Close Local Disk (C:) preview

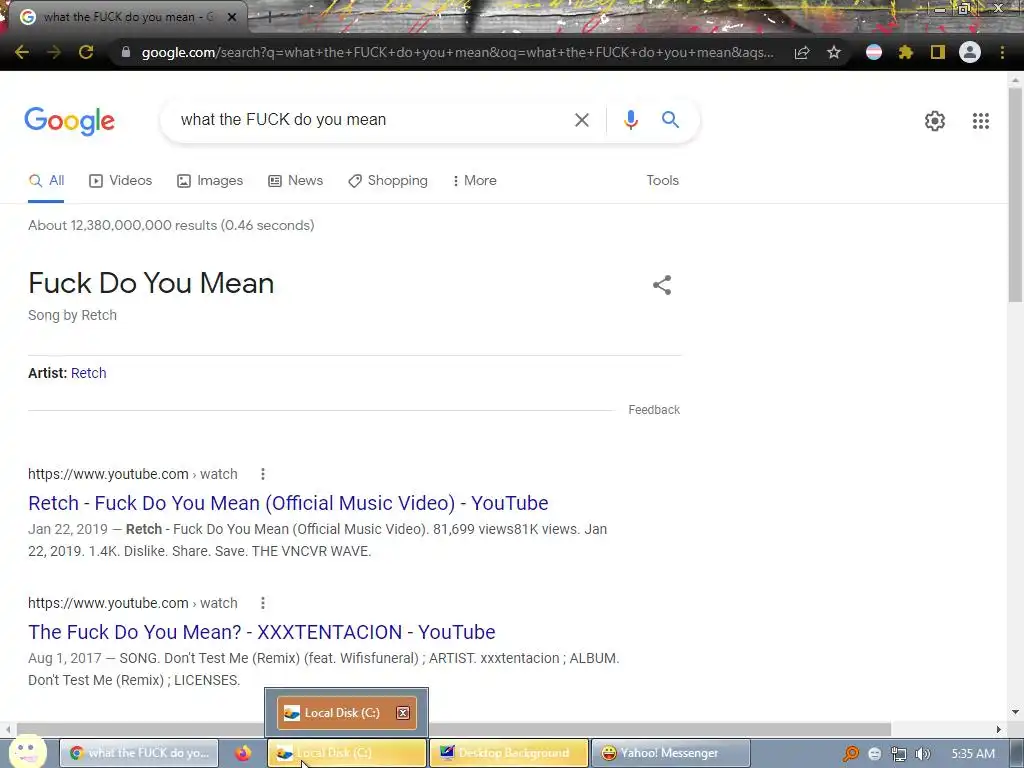(403, 712)
